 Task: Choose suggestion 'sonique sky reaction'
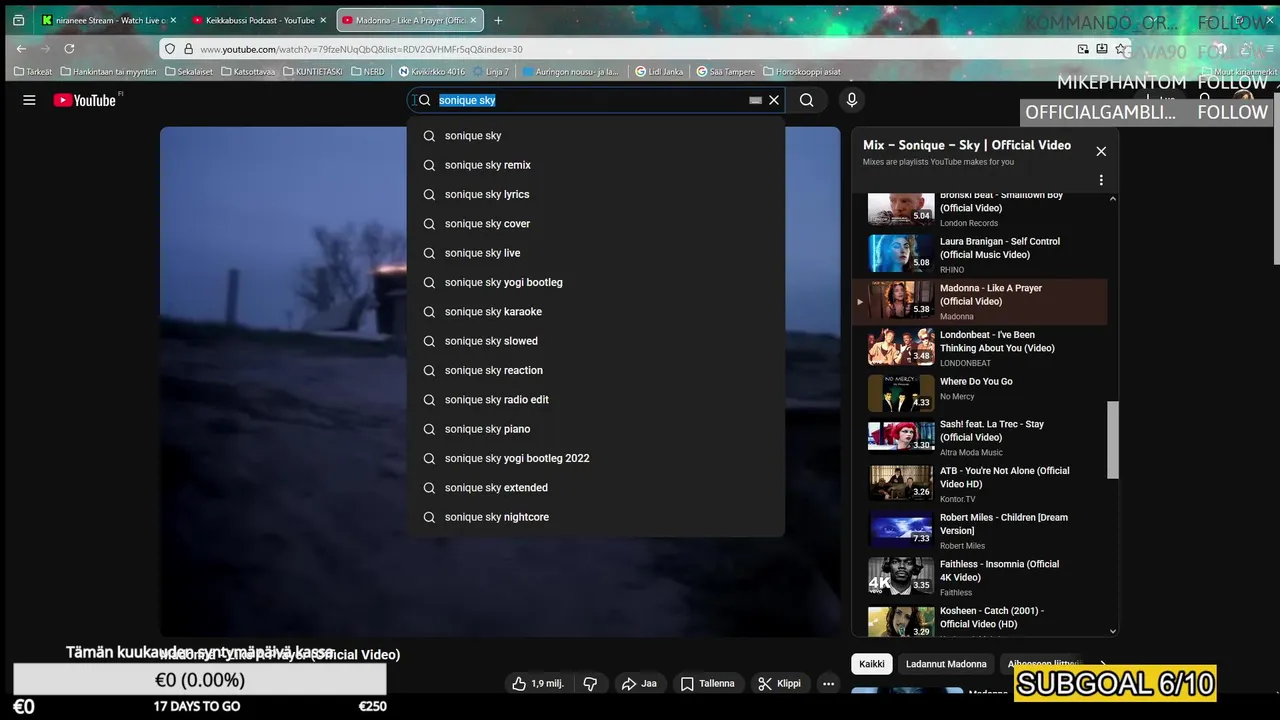coord(596,370)
